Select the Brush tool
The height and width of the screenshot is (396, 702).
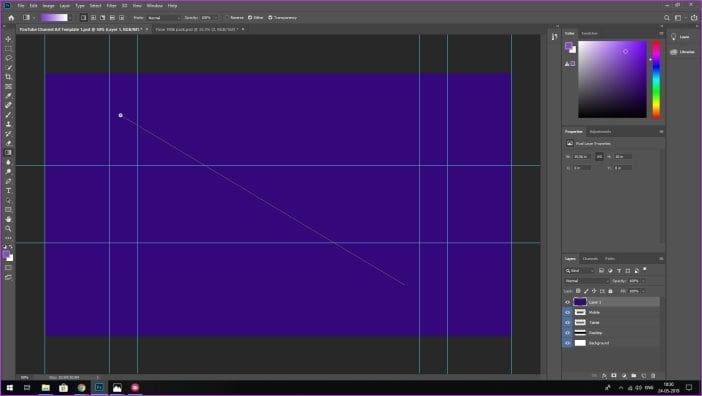(8, 115)
